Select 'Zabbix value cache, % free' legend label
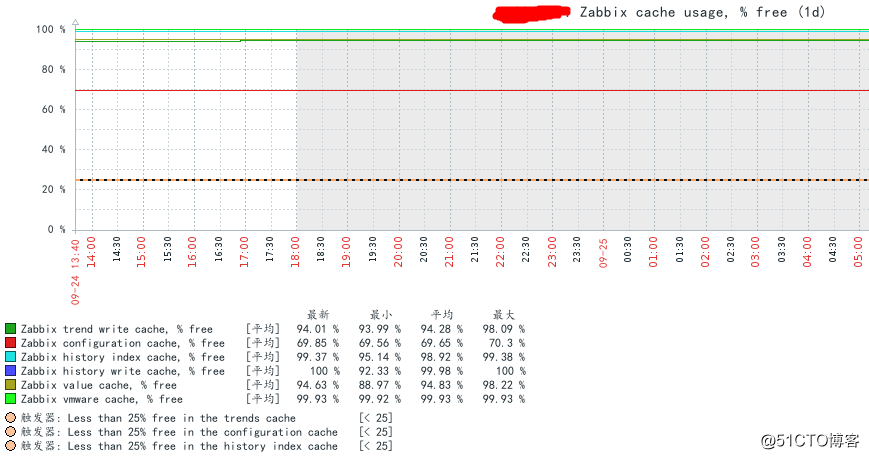869x459 pixels. (99, 385)
